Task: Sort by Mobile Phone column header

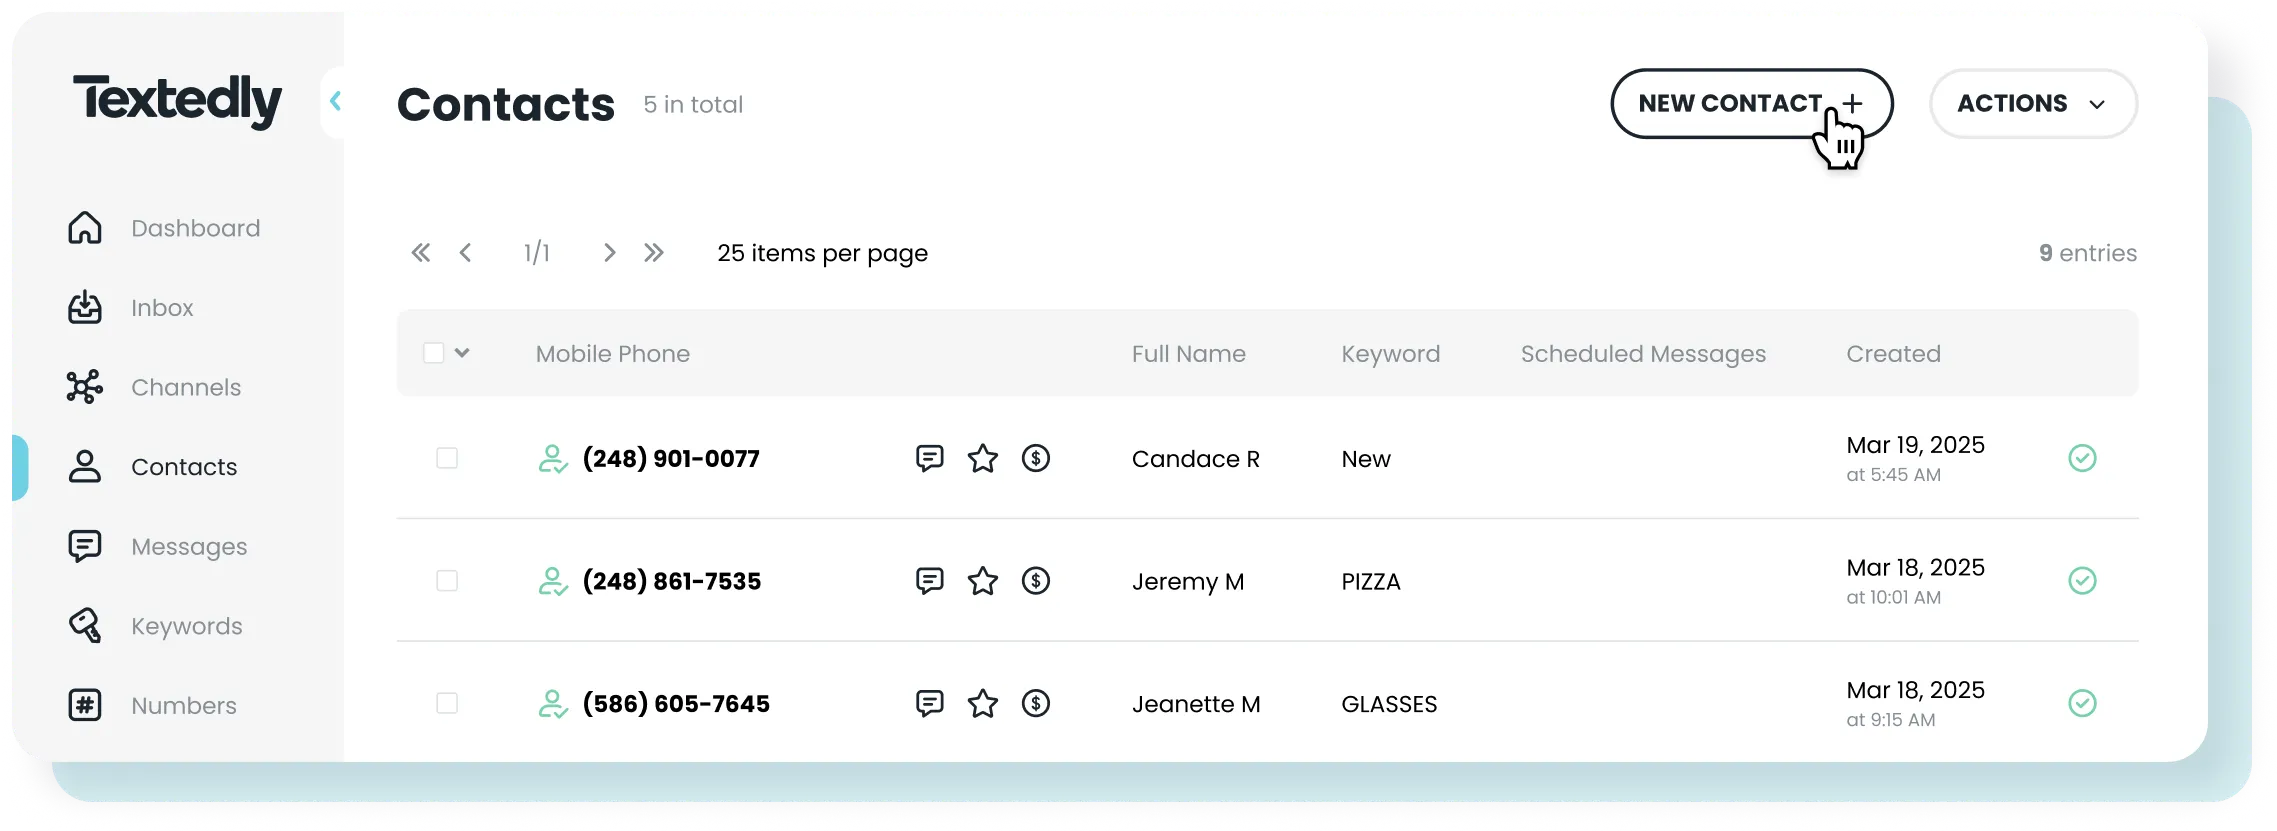Action: click(613, 354)
